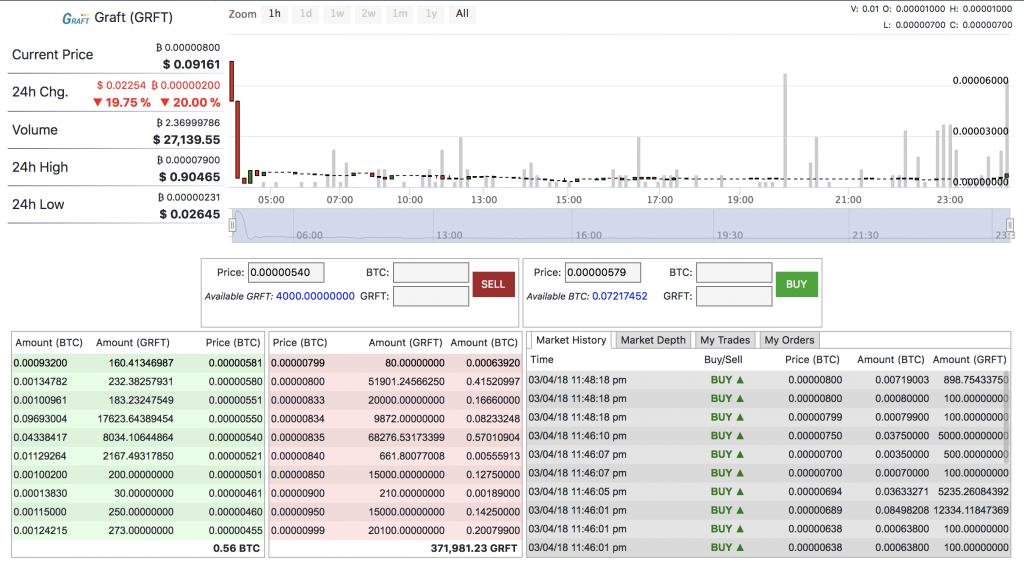1024x573 pixels.
Task: Select the 2w zoom button
Action: coord(368,14)
